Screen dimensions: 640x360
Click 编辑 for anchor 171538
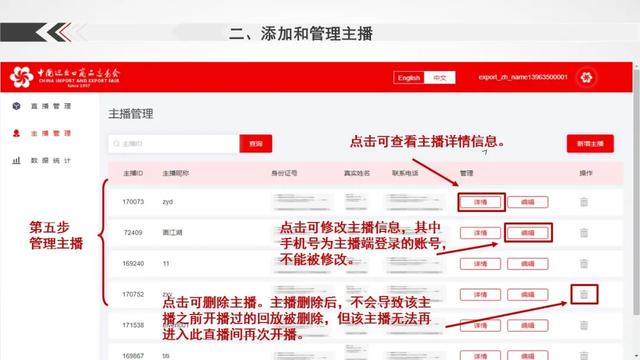[x=528, y=325]
